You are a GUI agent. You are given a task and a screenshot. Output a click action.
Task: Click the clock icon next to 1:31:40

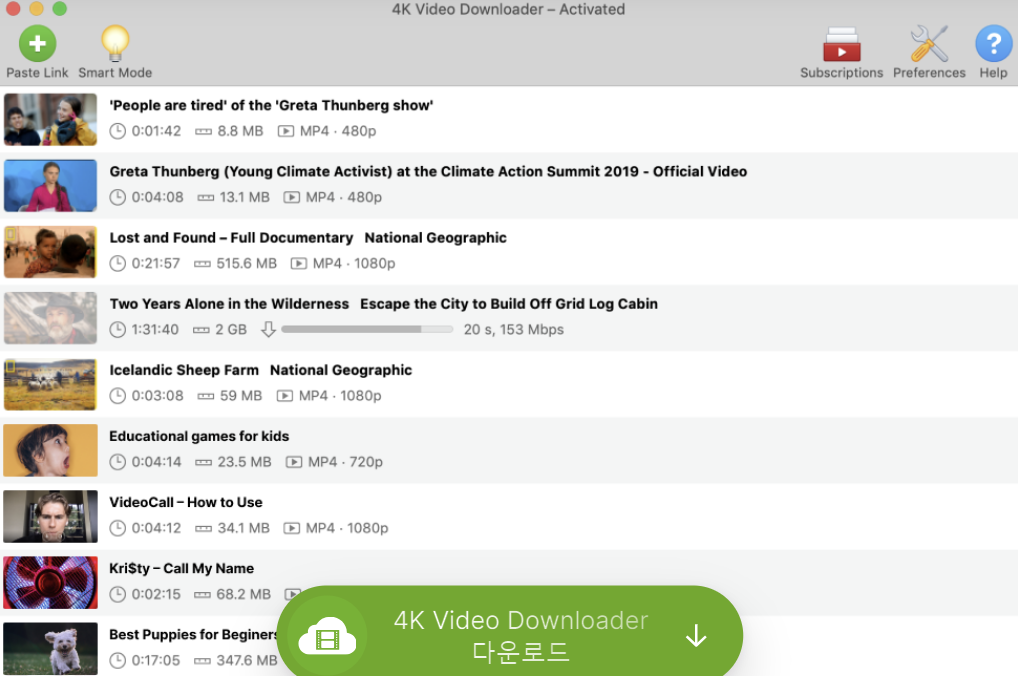pyautogui.click(x=118, y=330)
